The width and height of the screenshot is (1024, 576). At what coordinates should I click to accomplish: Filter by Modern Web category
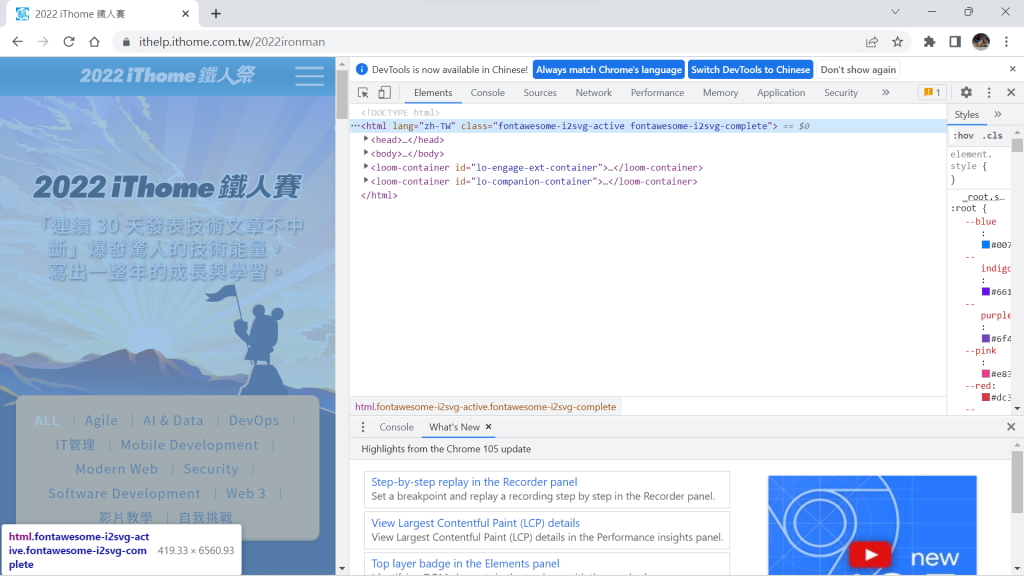(x=116, y=469)
